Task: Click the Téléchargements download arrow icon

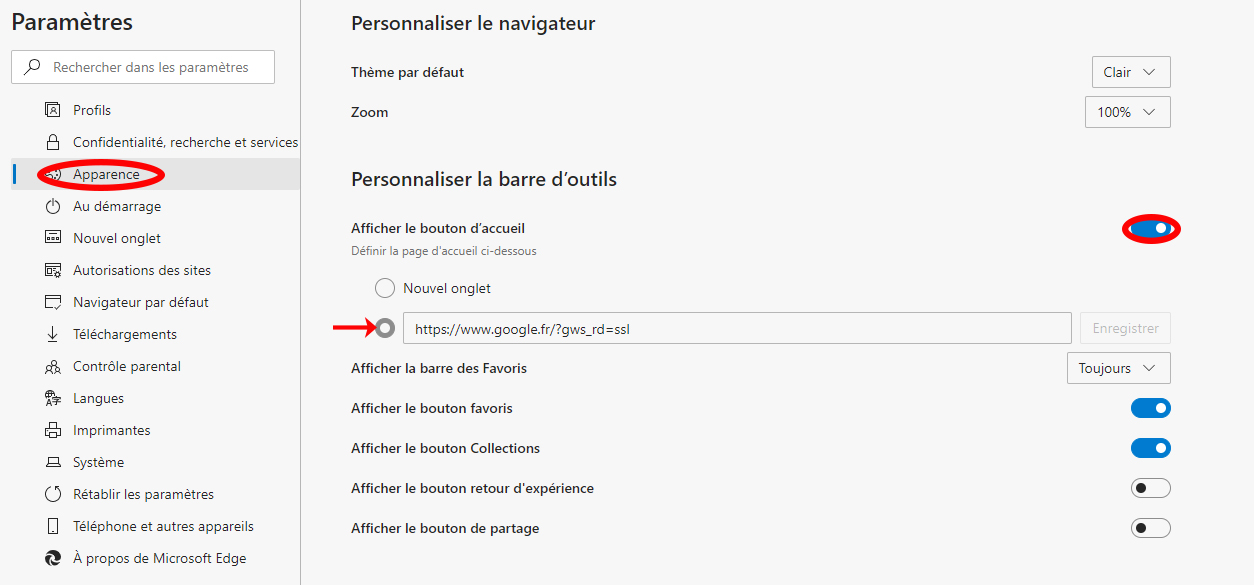Action: pyautogui.click(x=53, y=334)
